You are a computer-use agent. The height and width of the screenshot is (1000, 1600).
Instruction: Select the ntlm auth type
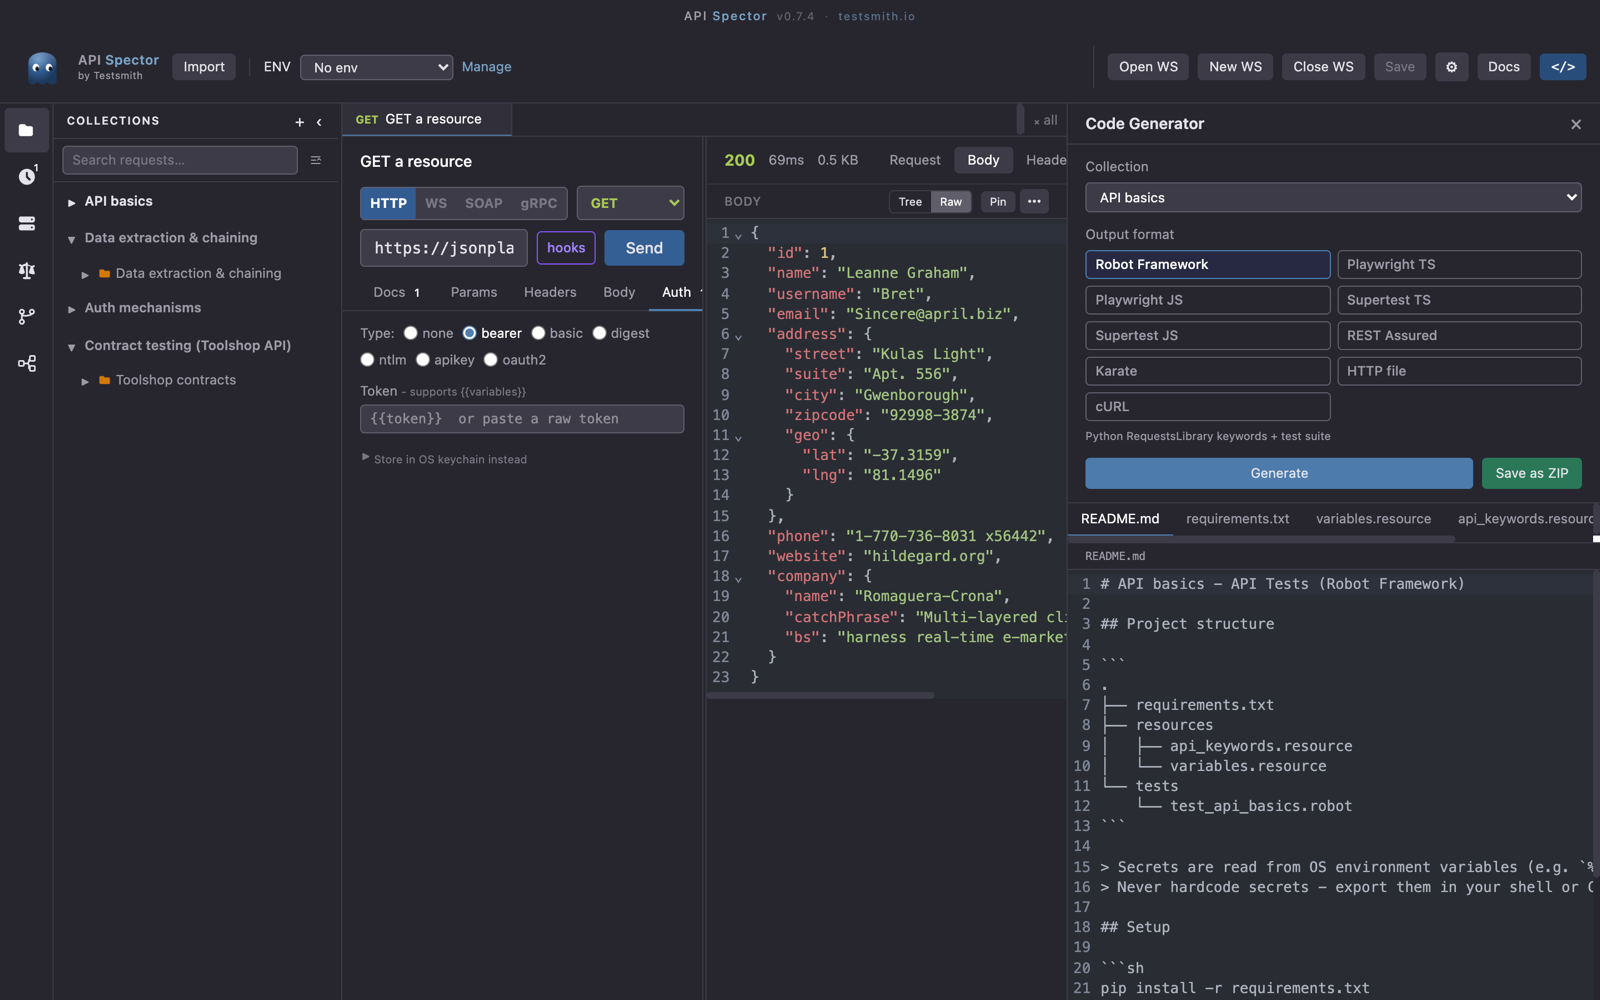(367, 359)
